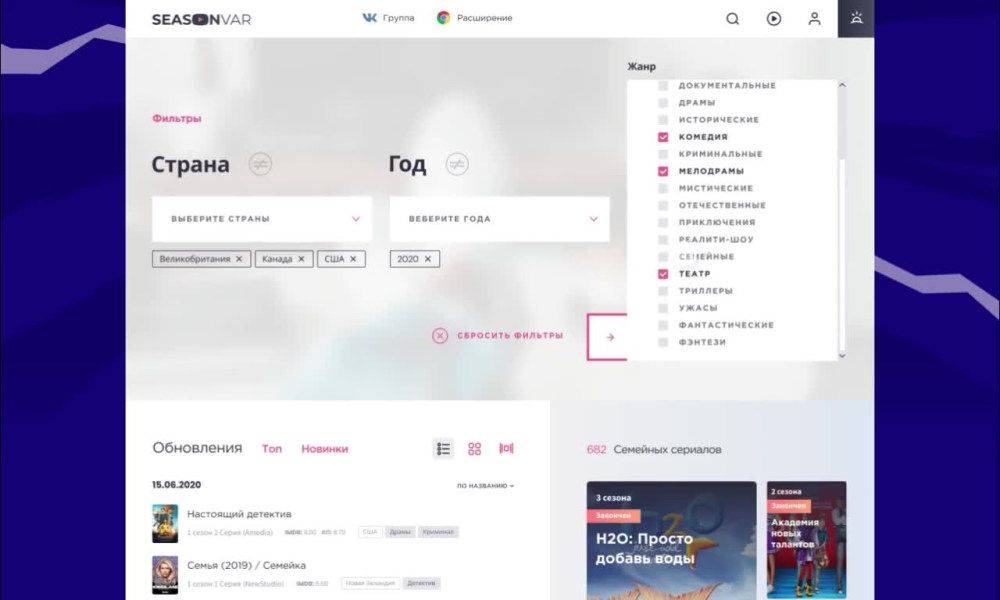Open the H2O: Просто добавь воды card
The image size is (1000, 600).
672,540
